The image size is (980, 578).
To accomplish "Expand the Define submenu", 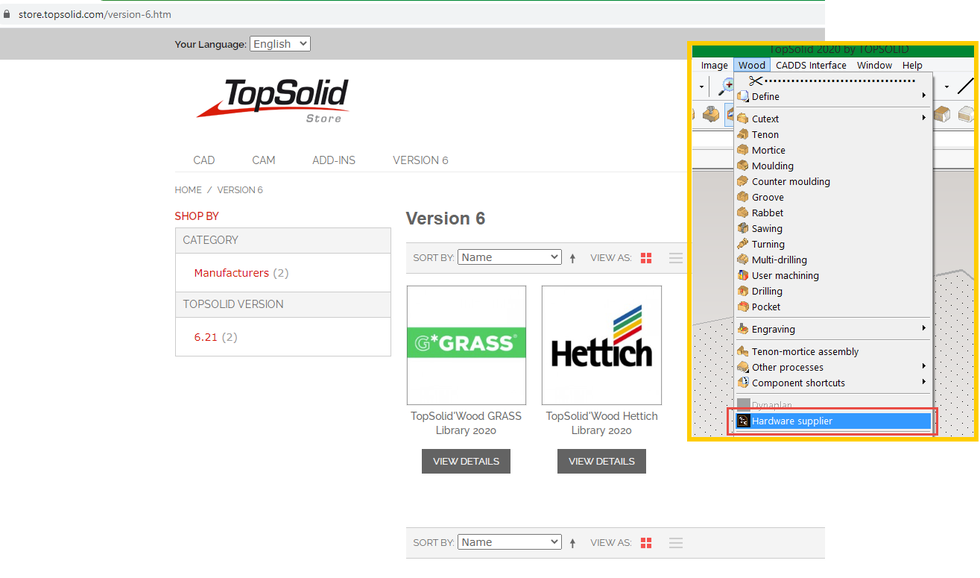I will (x=833, y=96).
